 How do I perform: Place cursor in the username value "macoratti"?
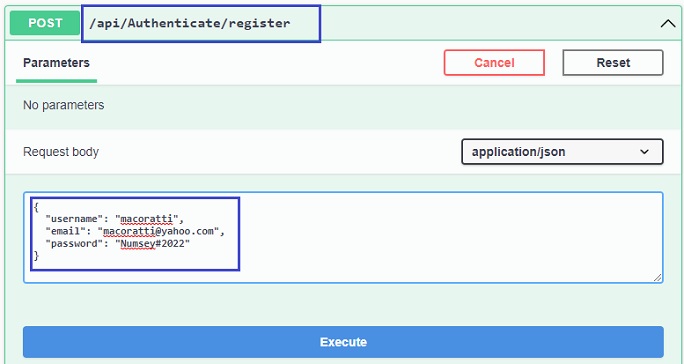(x=147, y=219)
